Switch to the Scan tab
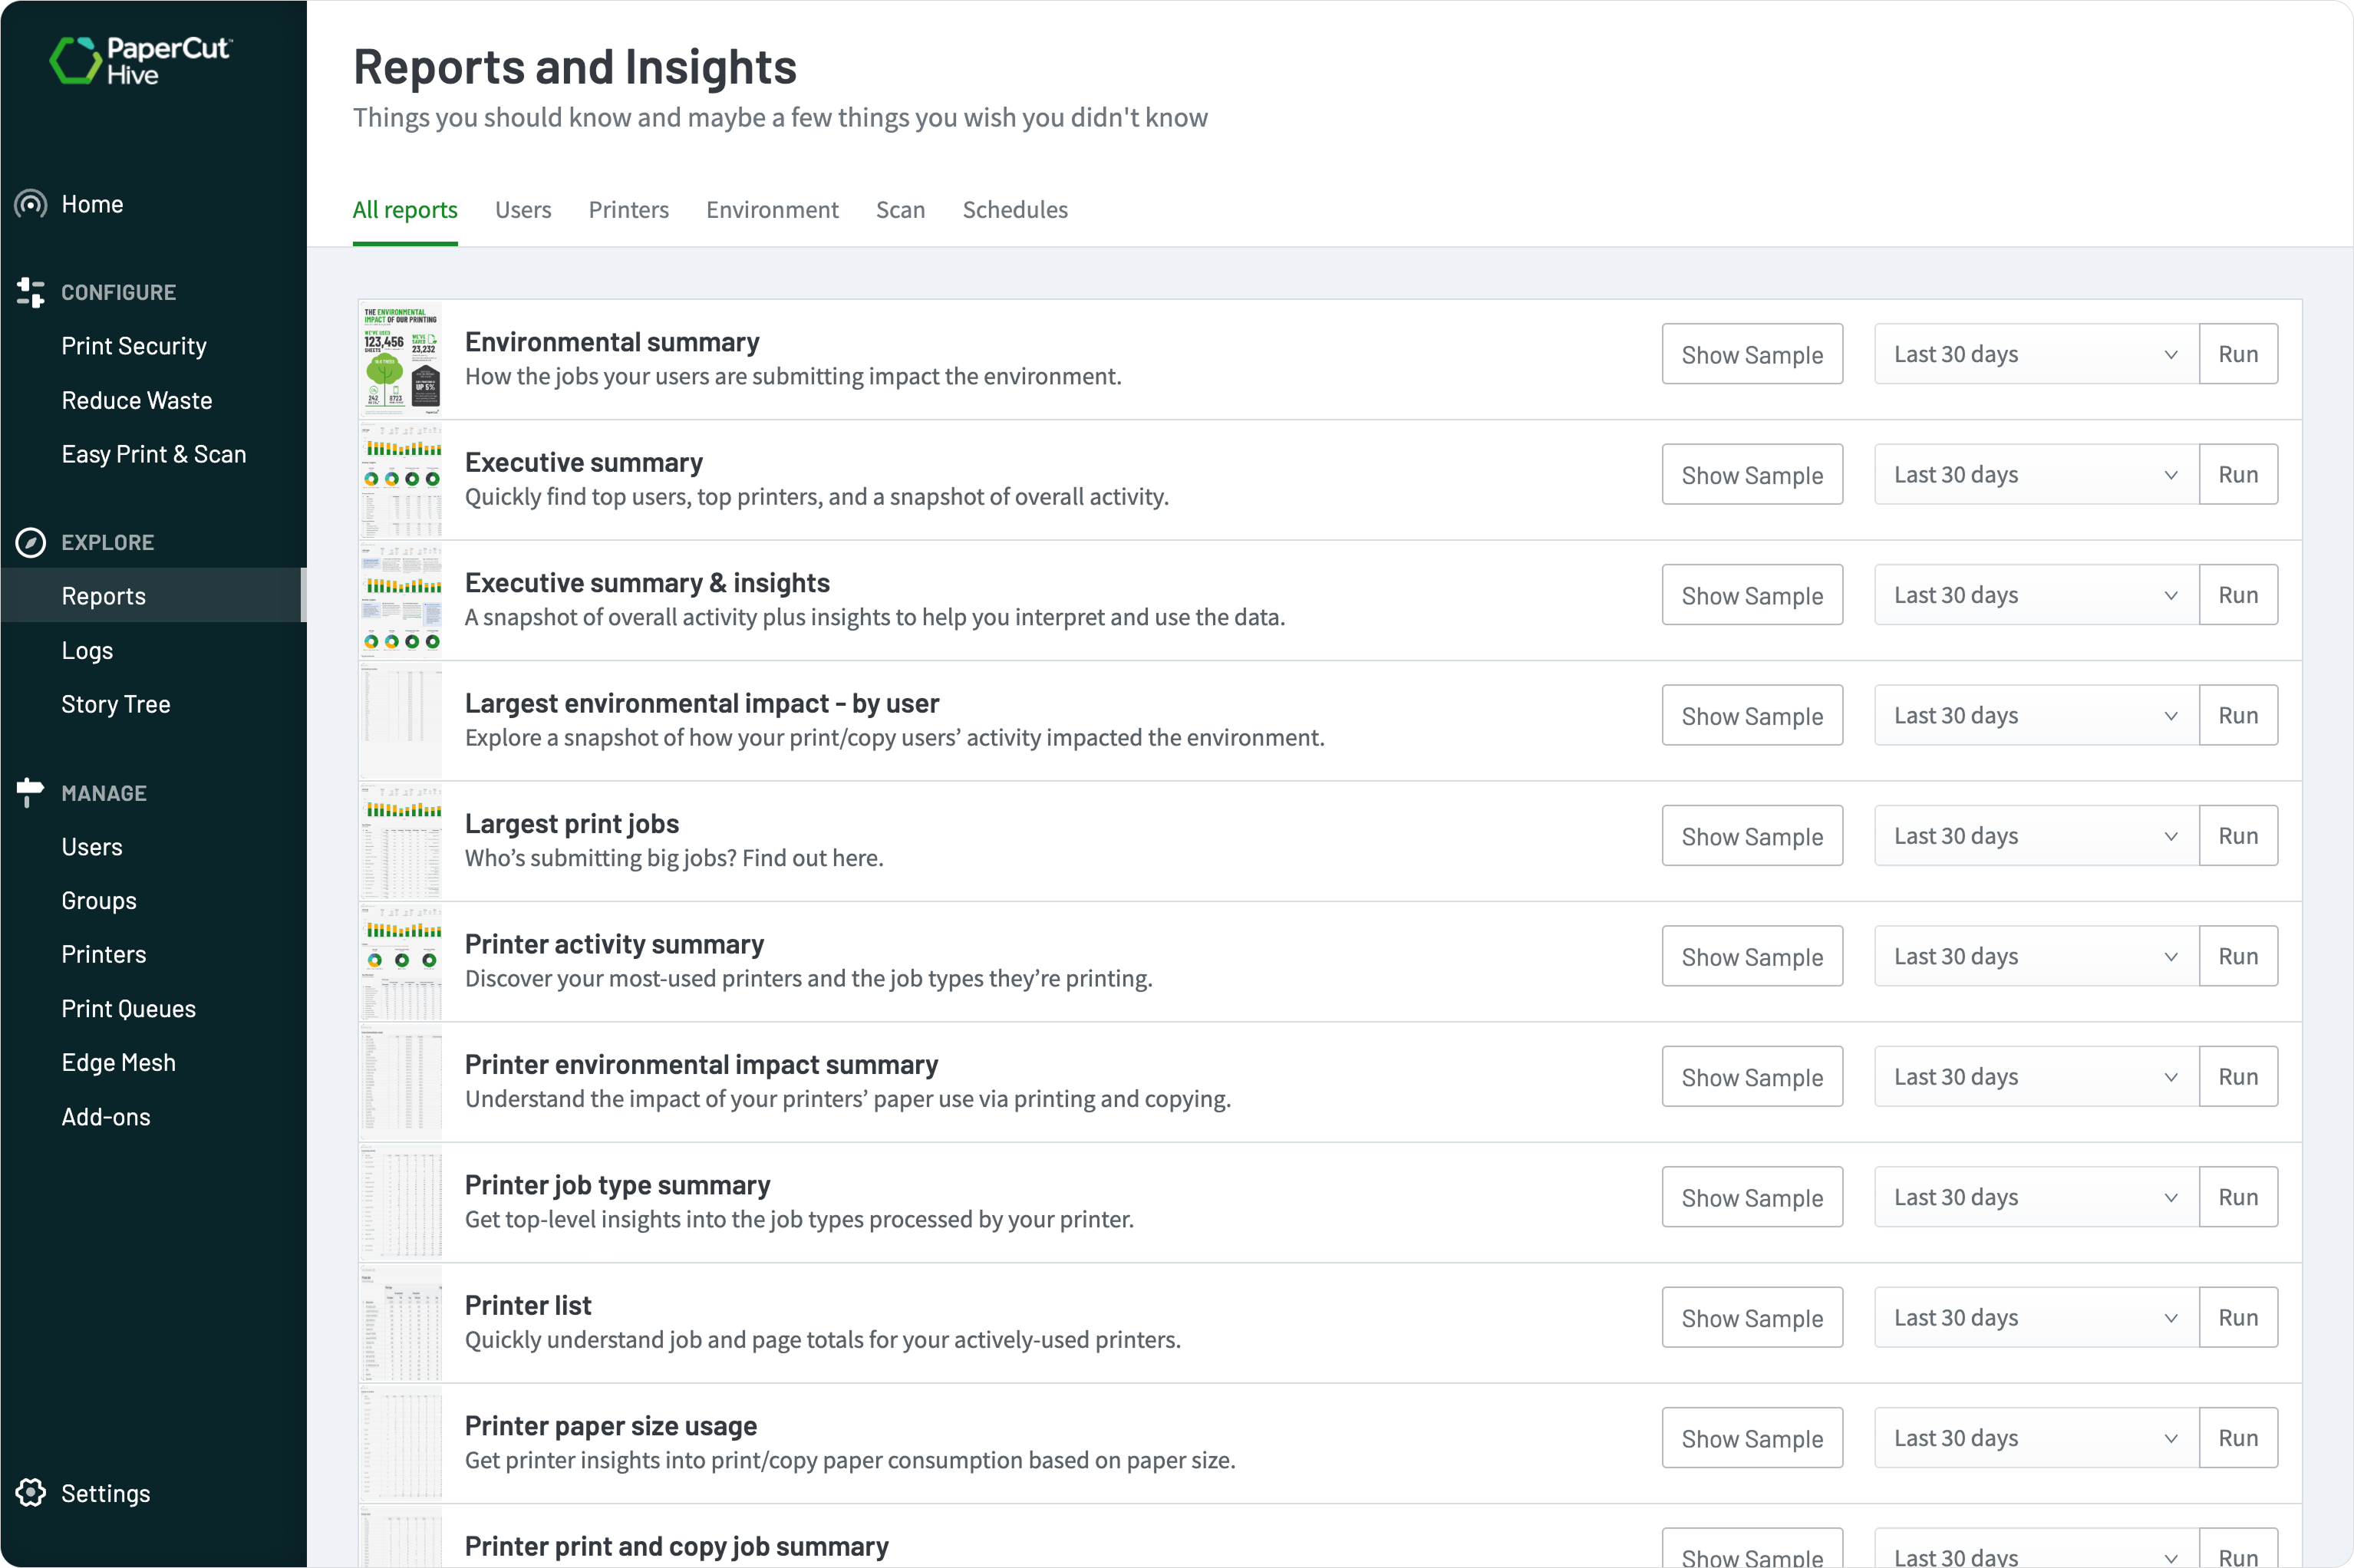Image resolution: width=2354 pixels, height=1568 pixels. [x=900, y=210]
